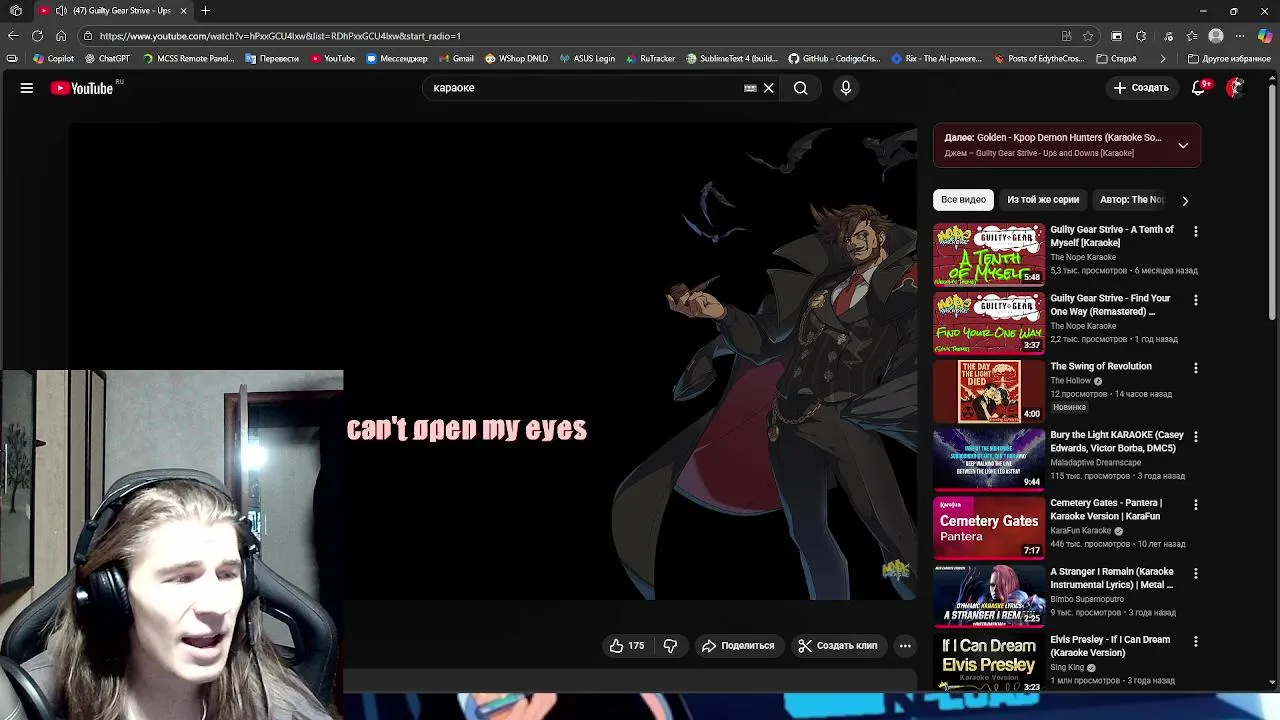Open the browser favorites list icon

1192,36
